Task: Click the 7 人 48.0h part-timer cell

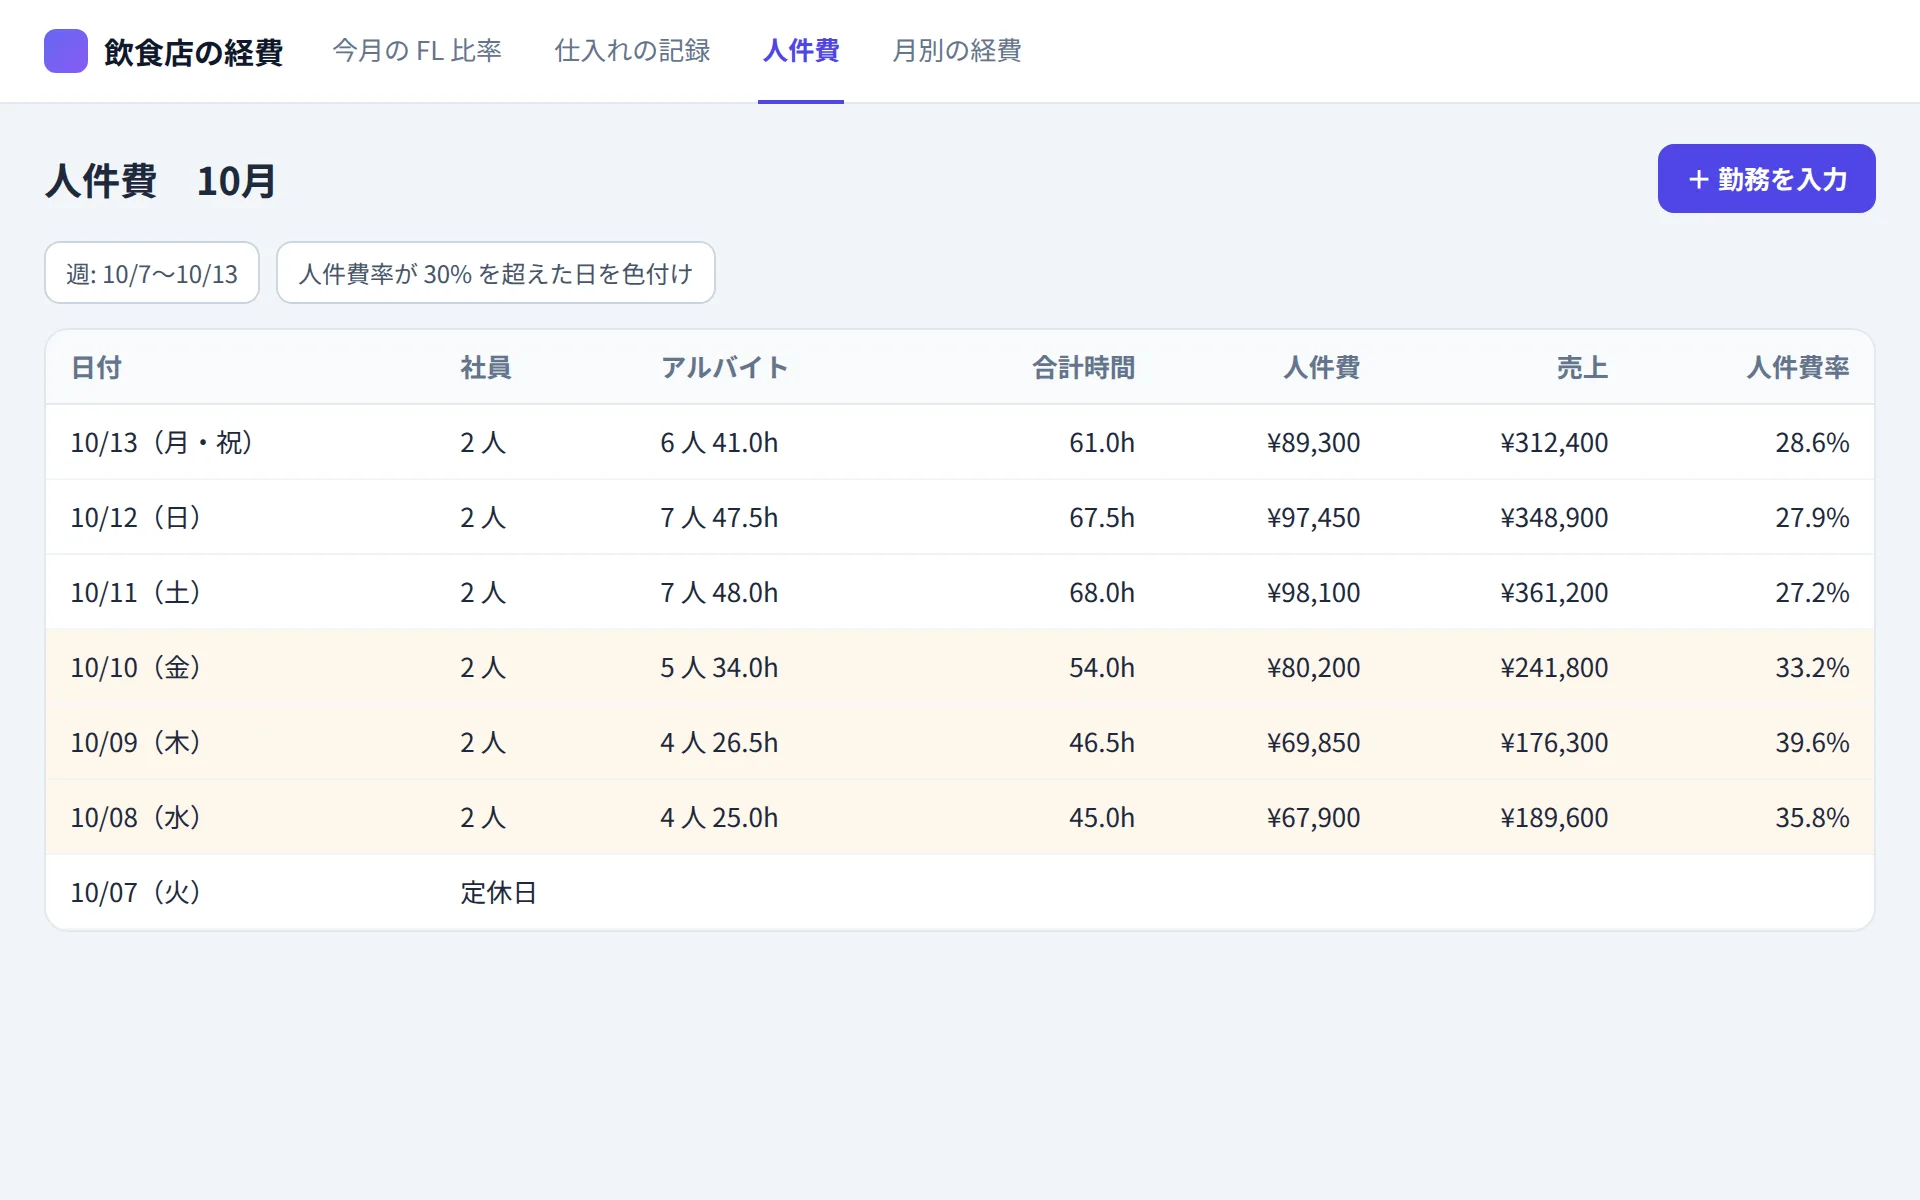Action: 719,593
